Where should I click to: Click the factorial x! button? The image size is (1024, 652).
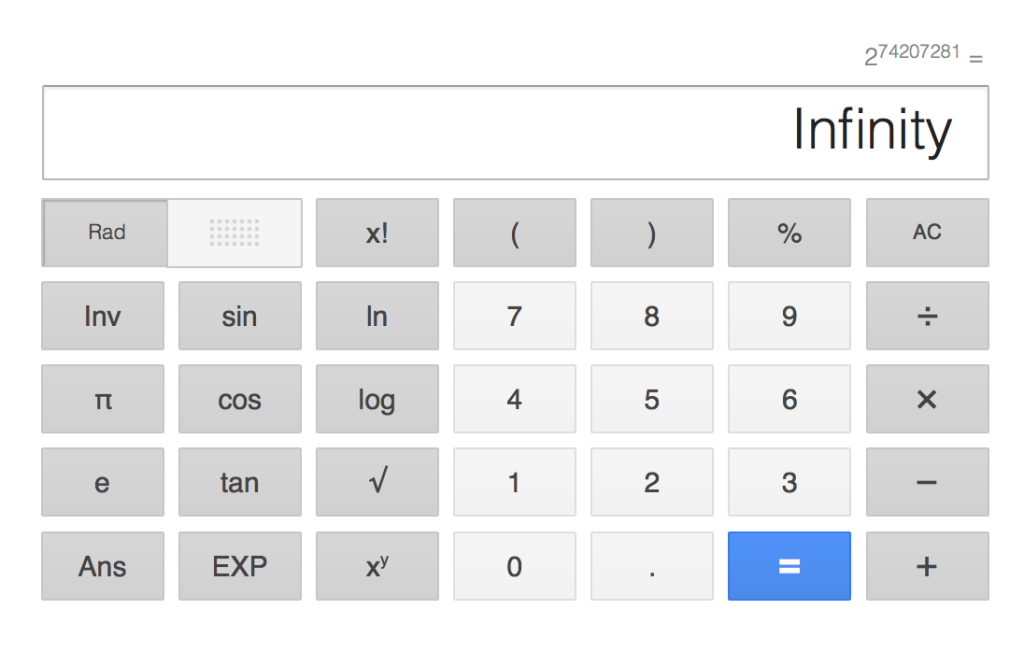(x=377, y=233)
